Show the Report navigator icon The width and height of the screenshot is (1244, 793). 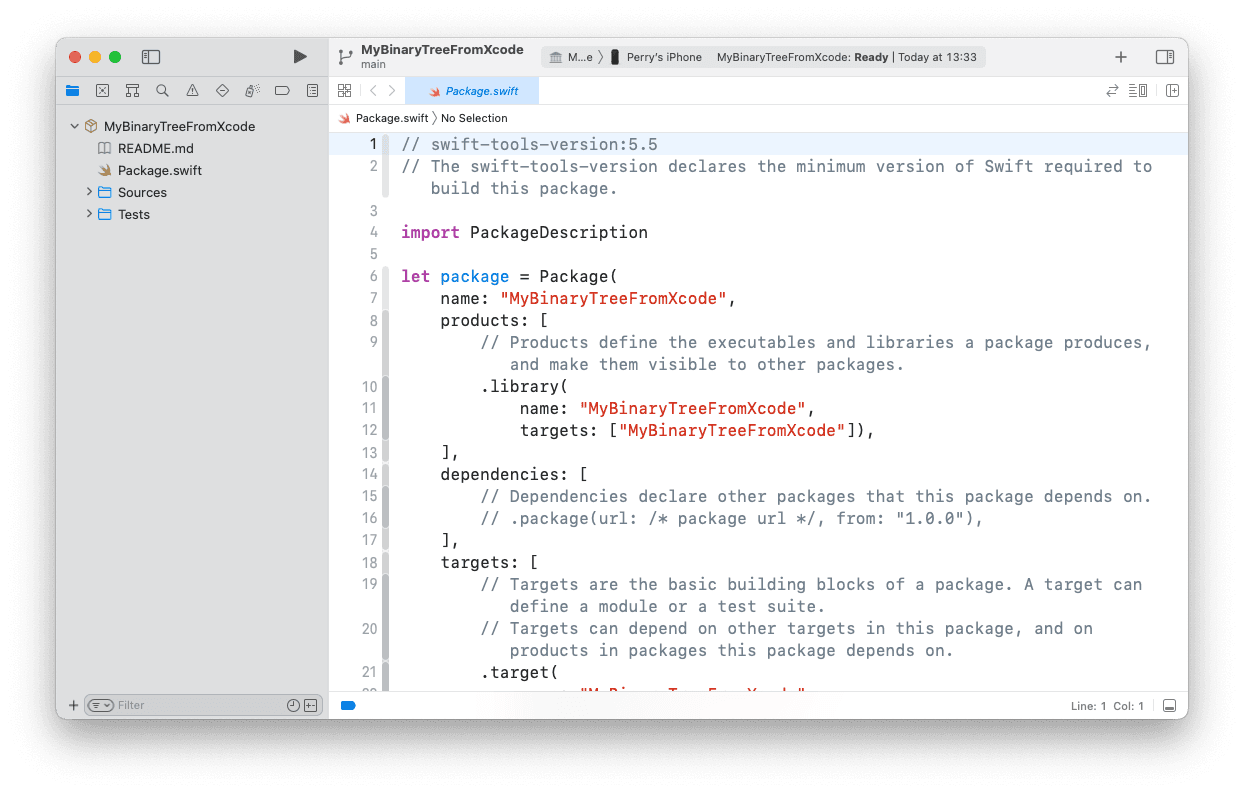pos(312,91)
